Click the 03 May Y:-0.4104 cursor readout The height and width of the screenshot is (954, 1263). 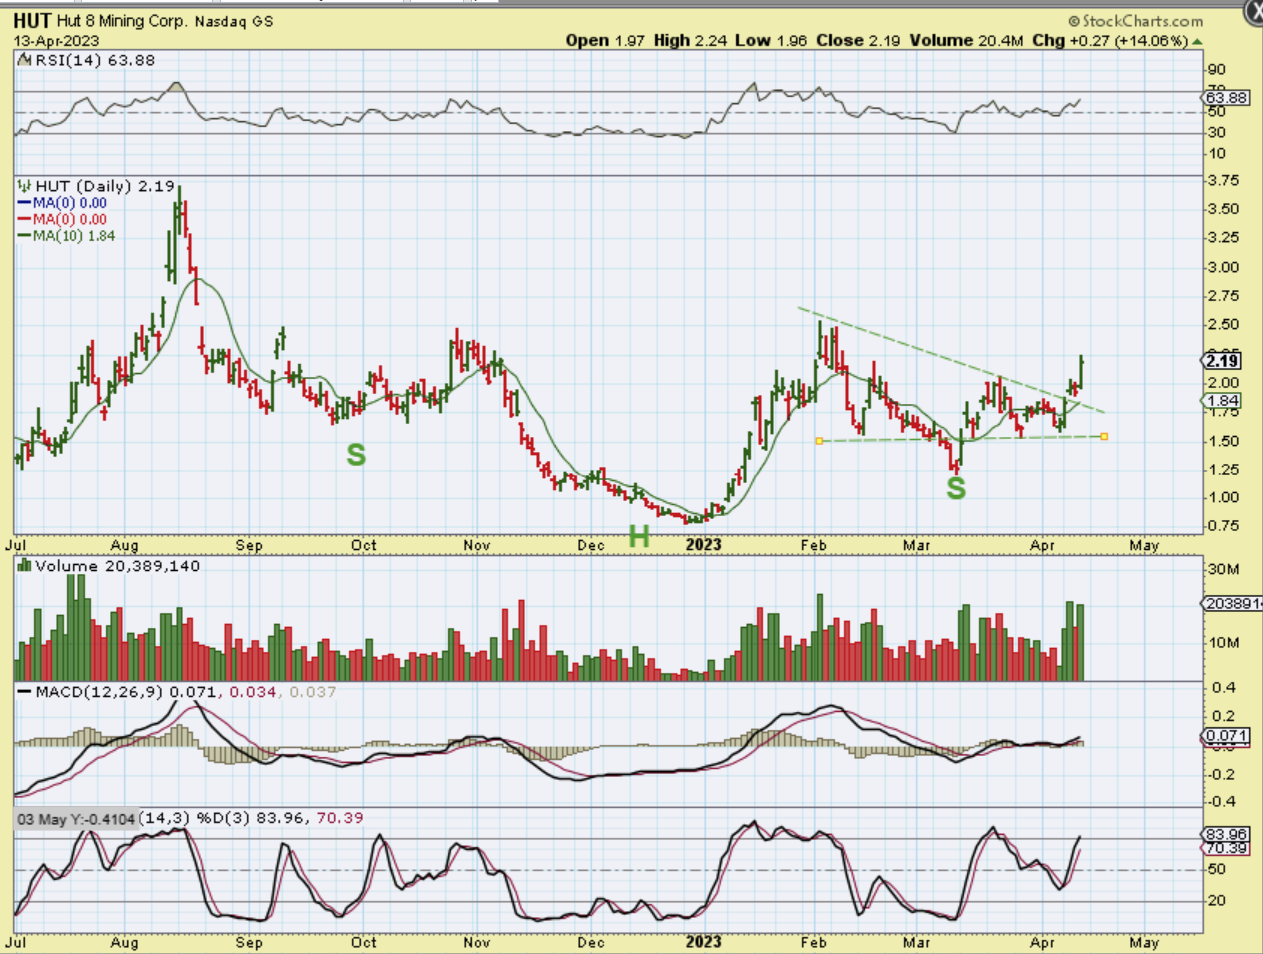click(76, 819)
